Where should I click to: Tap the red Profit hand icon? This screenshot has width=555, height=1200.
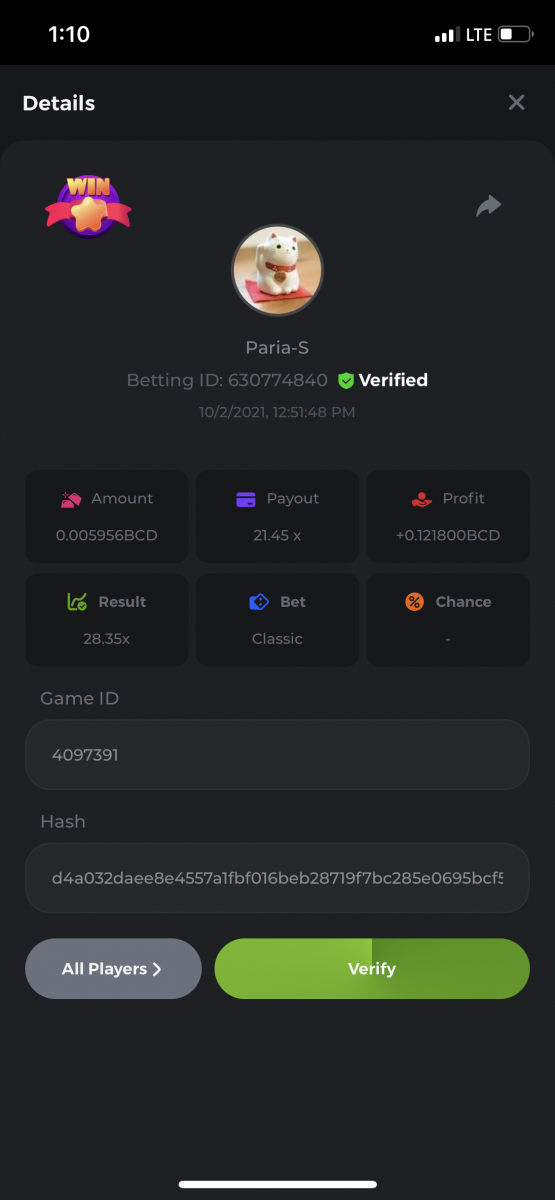(421, 498)
